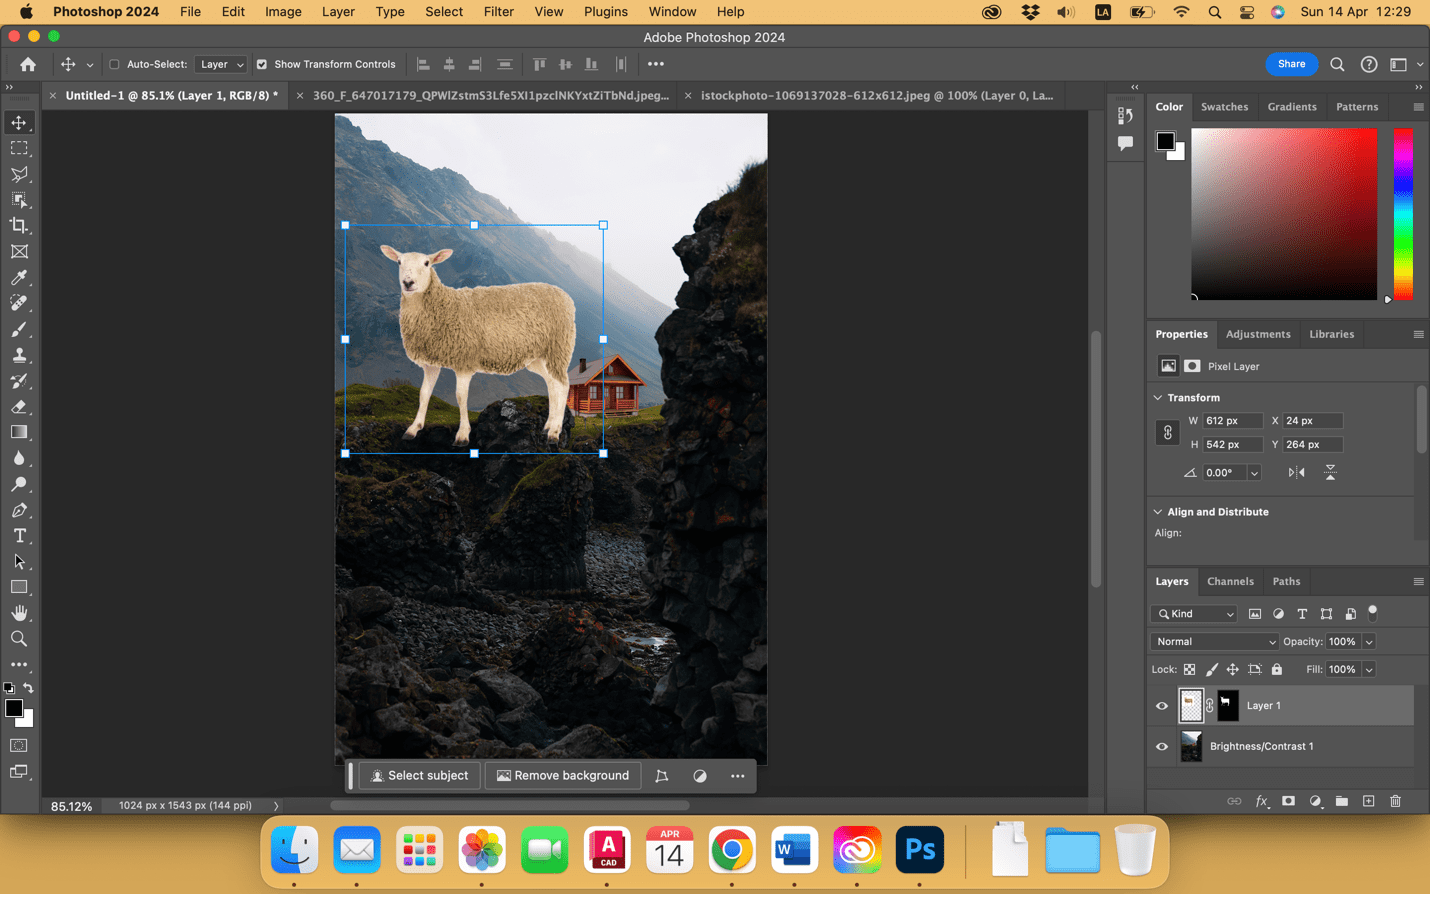Click the W width input field

[x=1233, y=421]
